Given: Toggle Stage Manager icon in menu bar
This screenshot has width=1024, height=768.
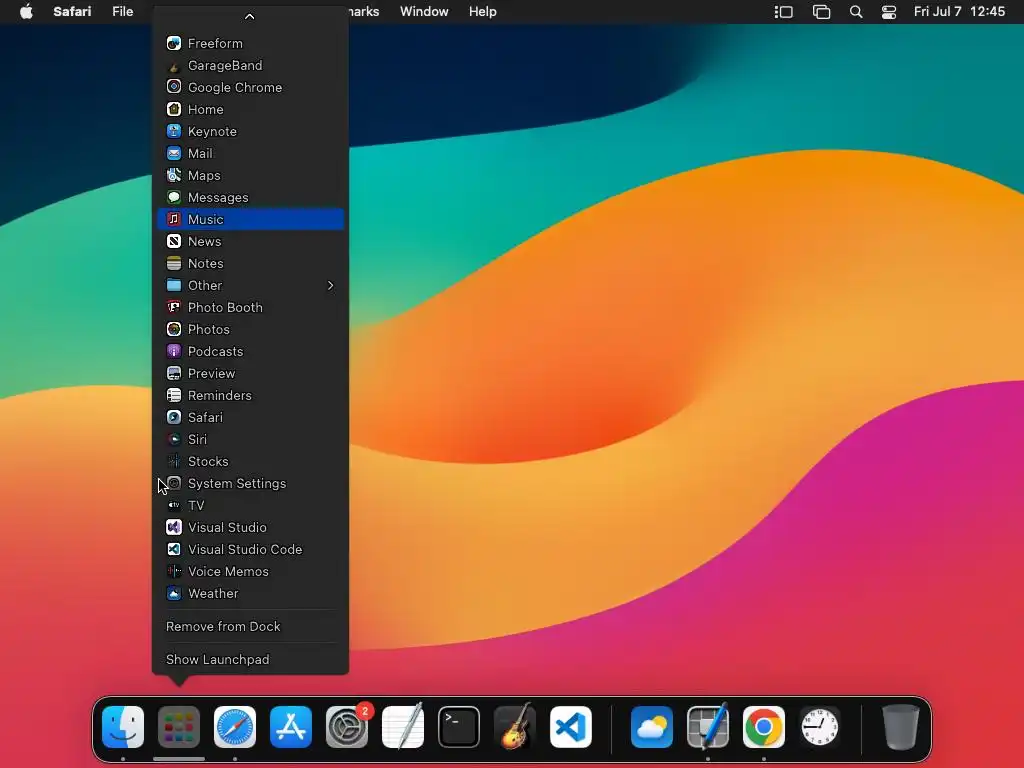Looking at the screenshot, I should pyautogui.click(x=784, y=12).
